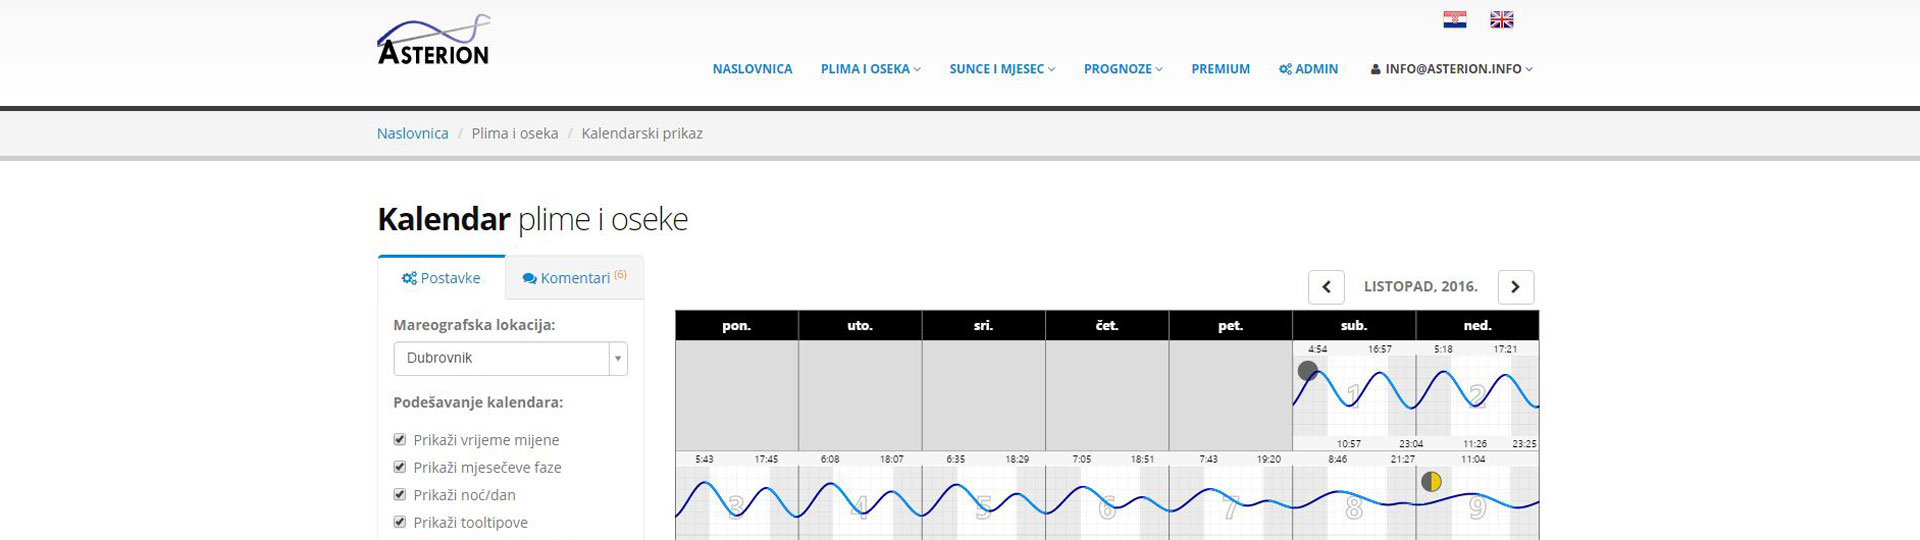The height and width of the screenshot is (540, 1920).
Task: Click the ned. column header
Action: tap(1477, 325)
